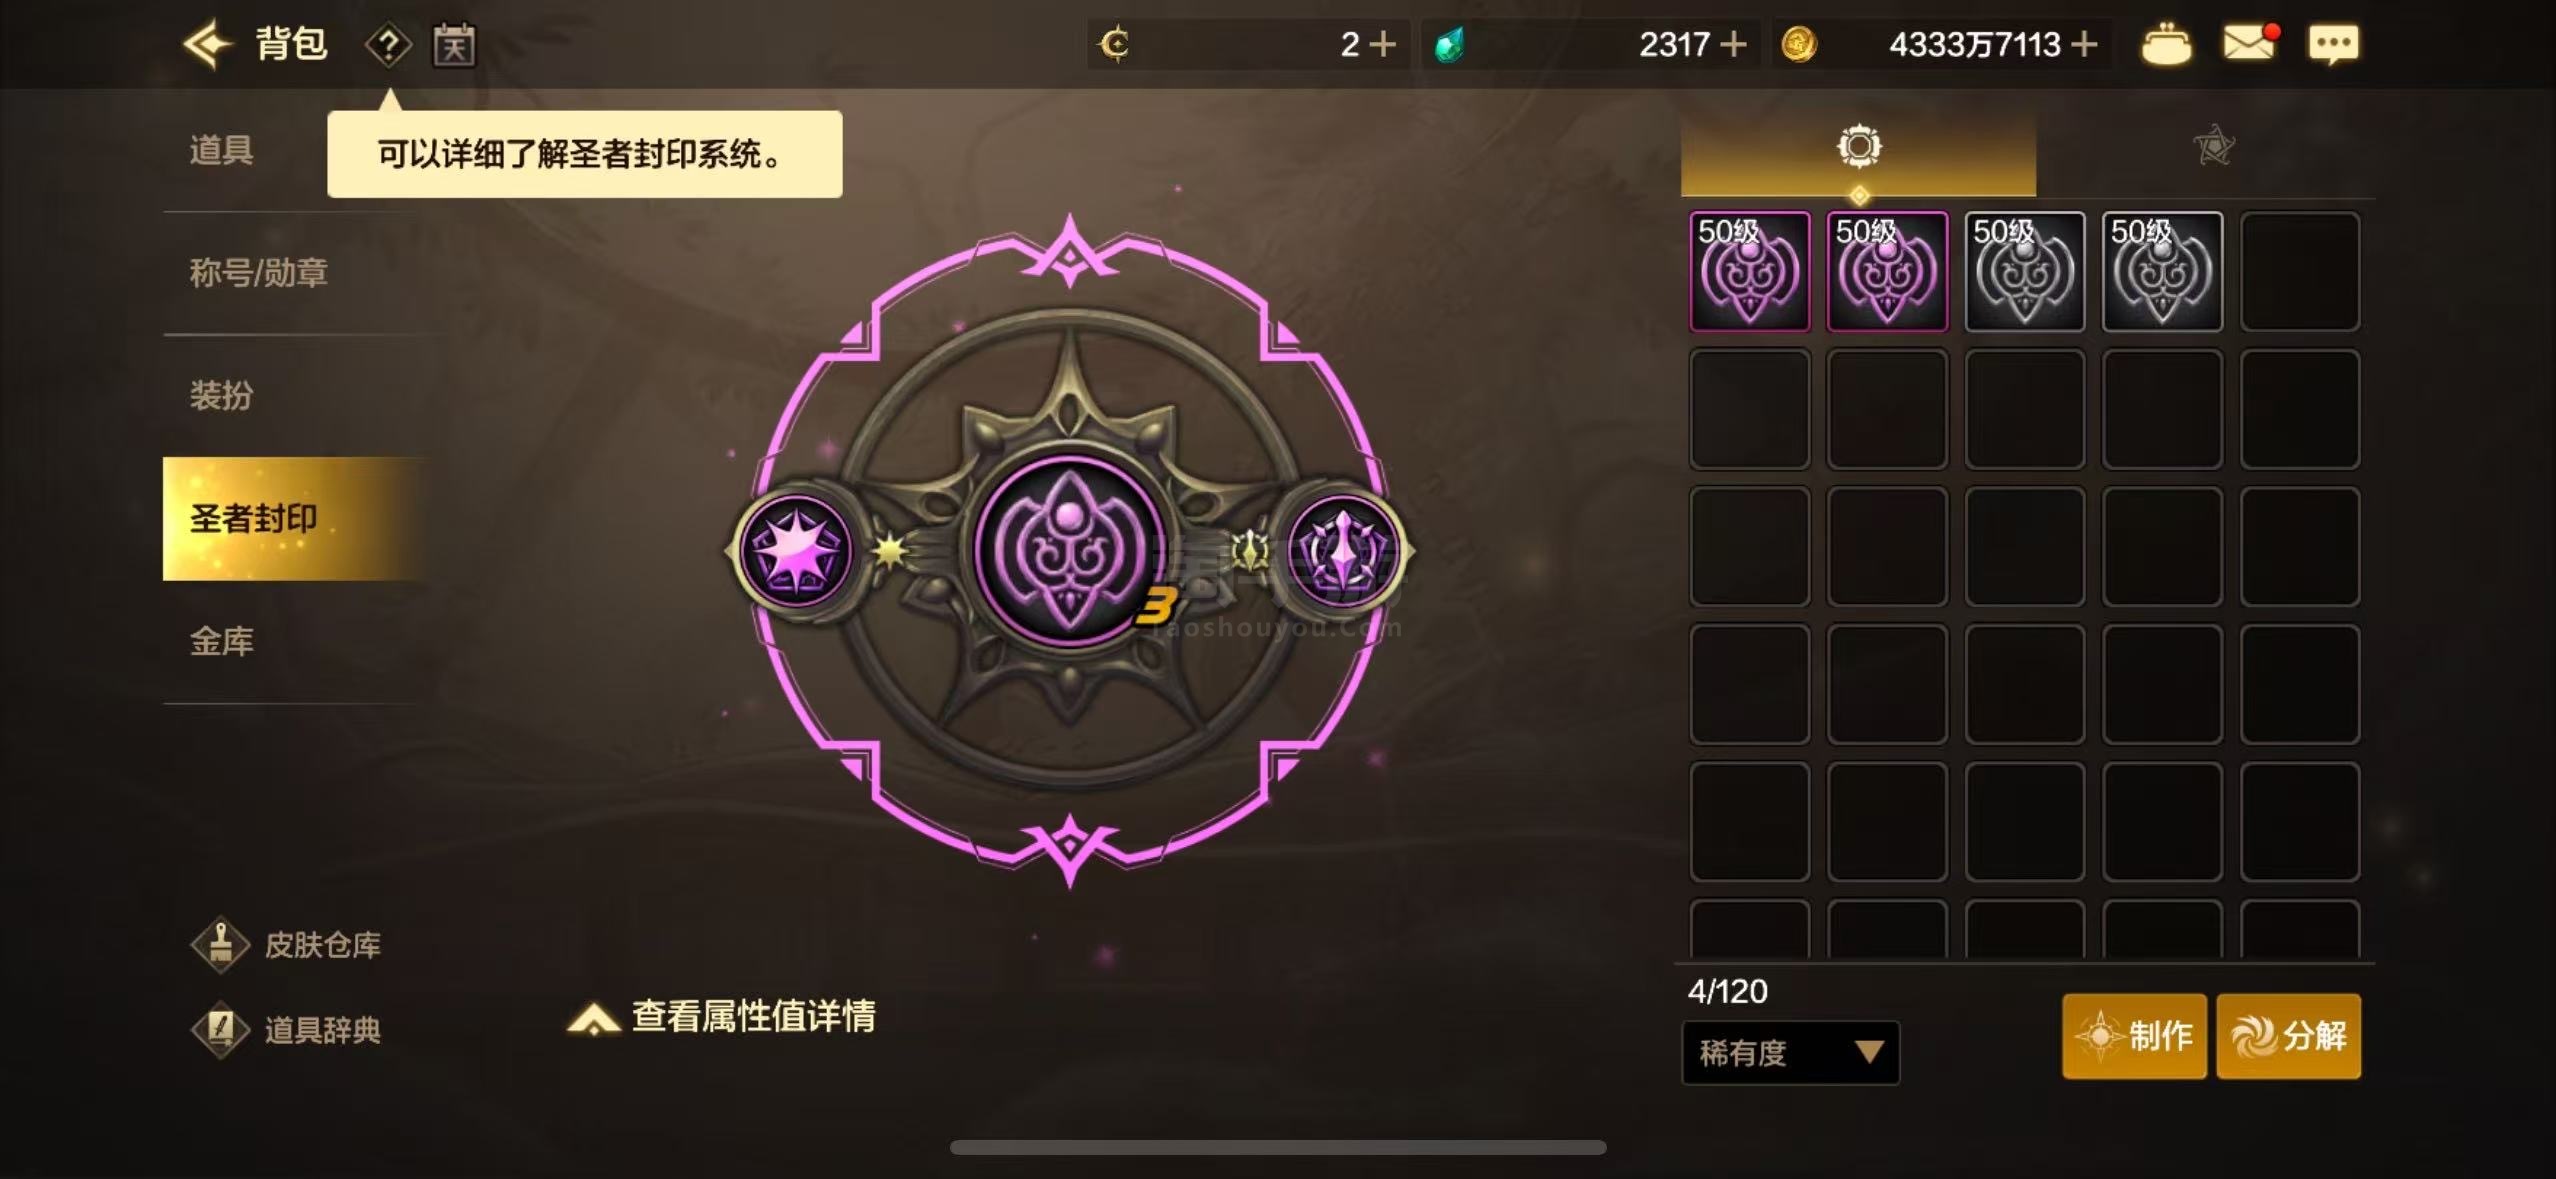Screen dimensions: 2556x1179
Task: Open the 稀有度 sort dropdown
Action: point(1791,1052)
